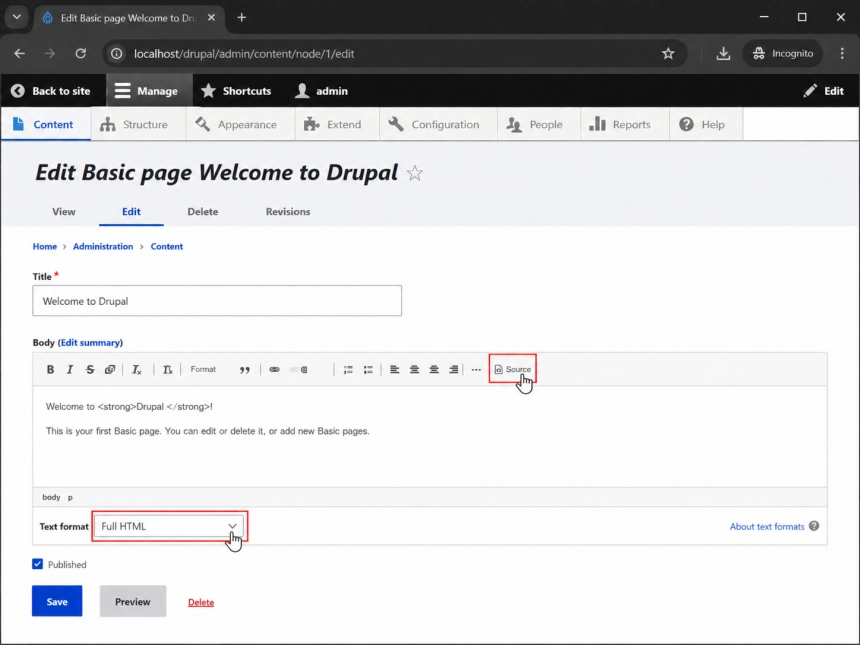Go to the Content breadcrumb link
860x645 pixels.
pos(167,246)
